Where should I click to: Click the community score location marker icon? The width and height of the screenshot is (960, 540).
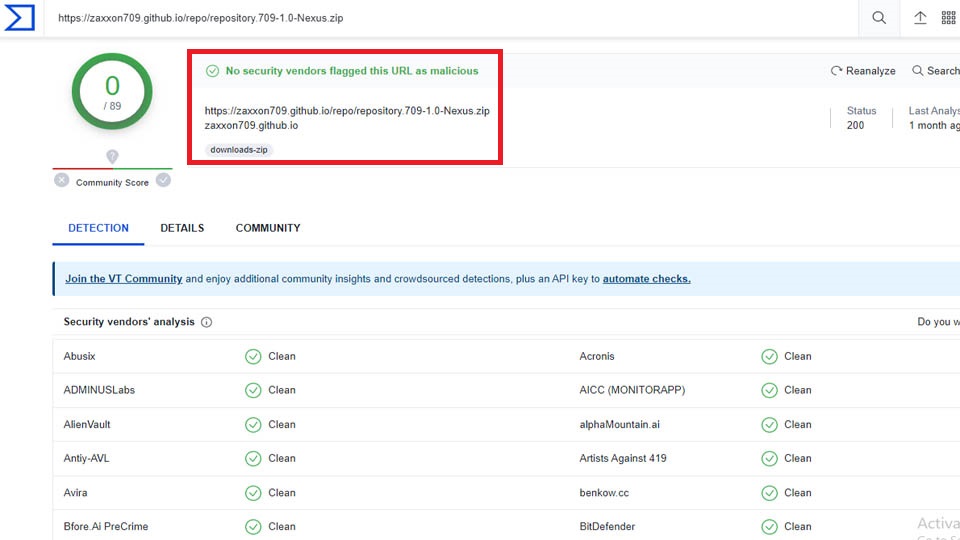[x=112, y=156]
